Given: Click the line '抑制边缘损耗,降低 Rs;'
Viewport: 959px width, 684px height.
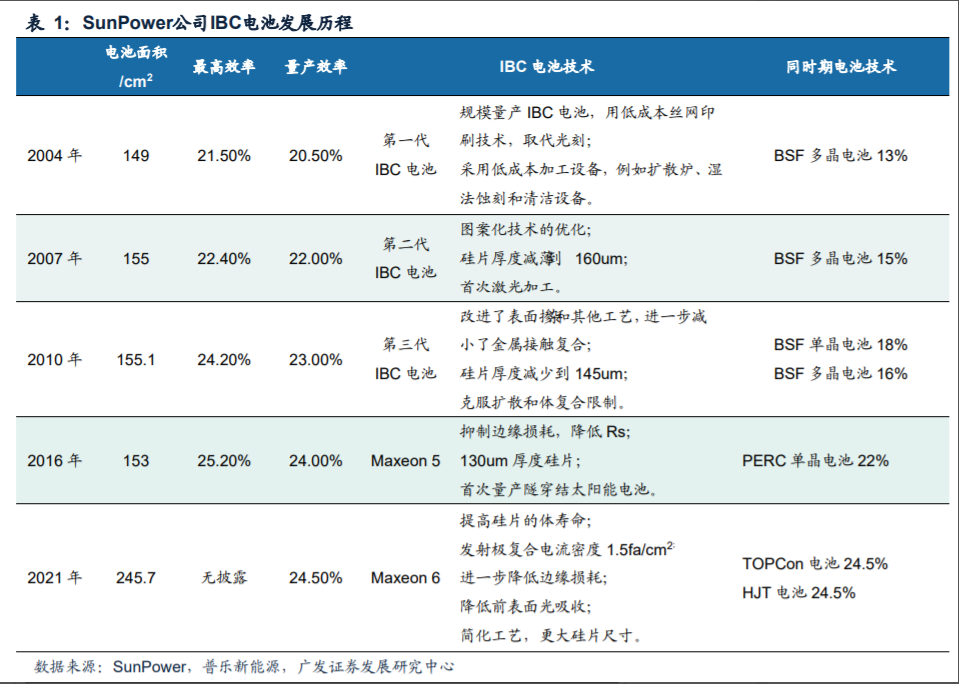Looking at the screenshot, I should pyautogui.click(x=545, y=431).
